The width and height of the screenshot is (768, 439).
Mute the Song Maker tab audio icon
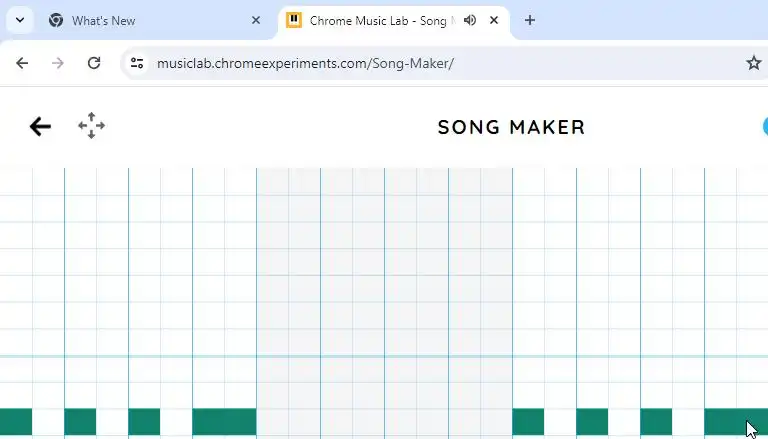pos(470,20)
